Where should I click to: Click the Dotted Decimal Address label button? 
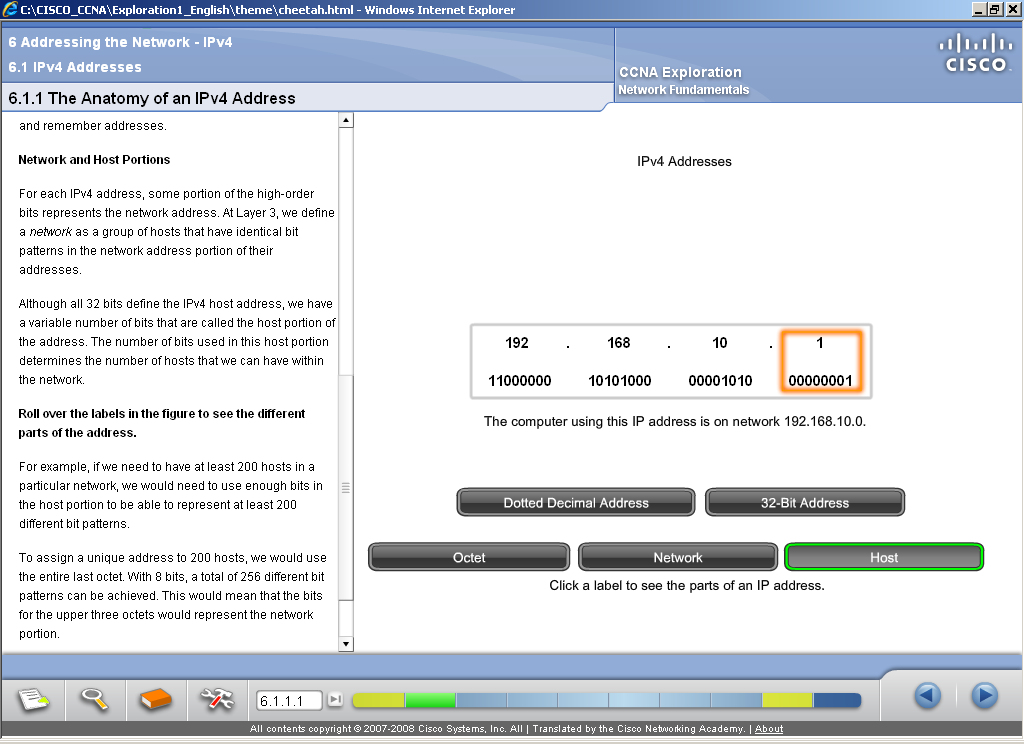tap(576, 502)
